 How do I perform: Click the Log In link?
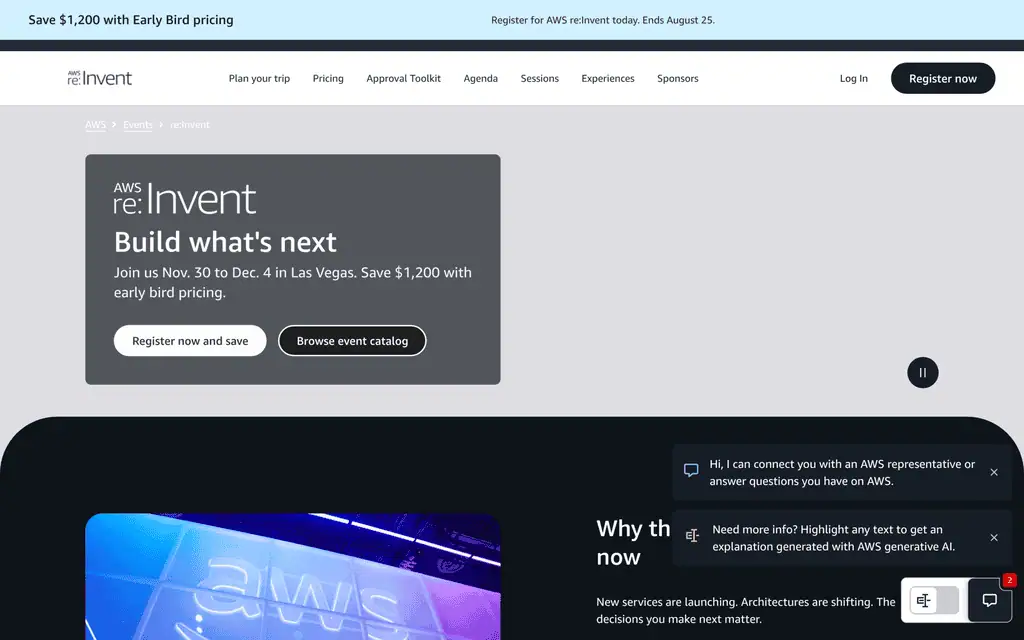click(x=854, y=78)
